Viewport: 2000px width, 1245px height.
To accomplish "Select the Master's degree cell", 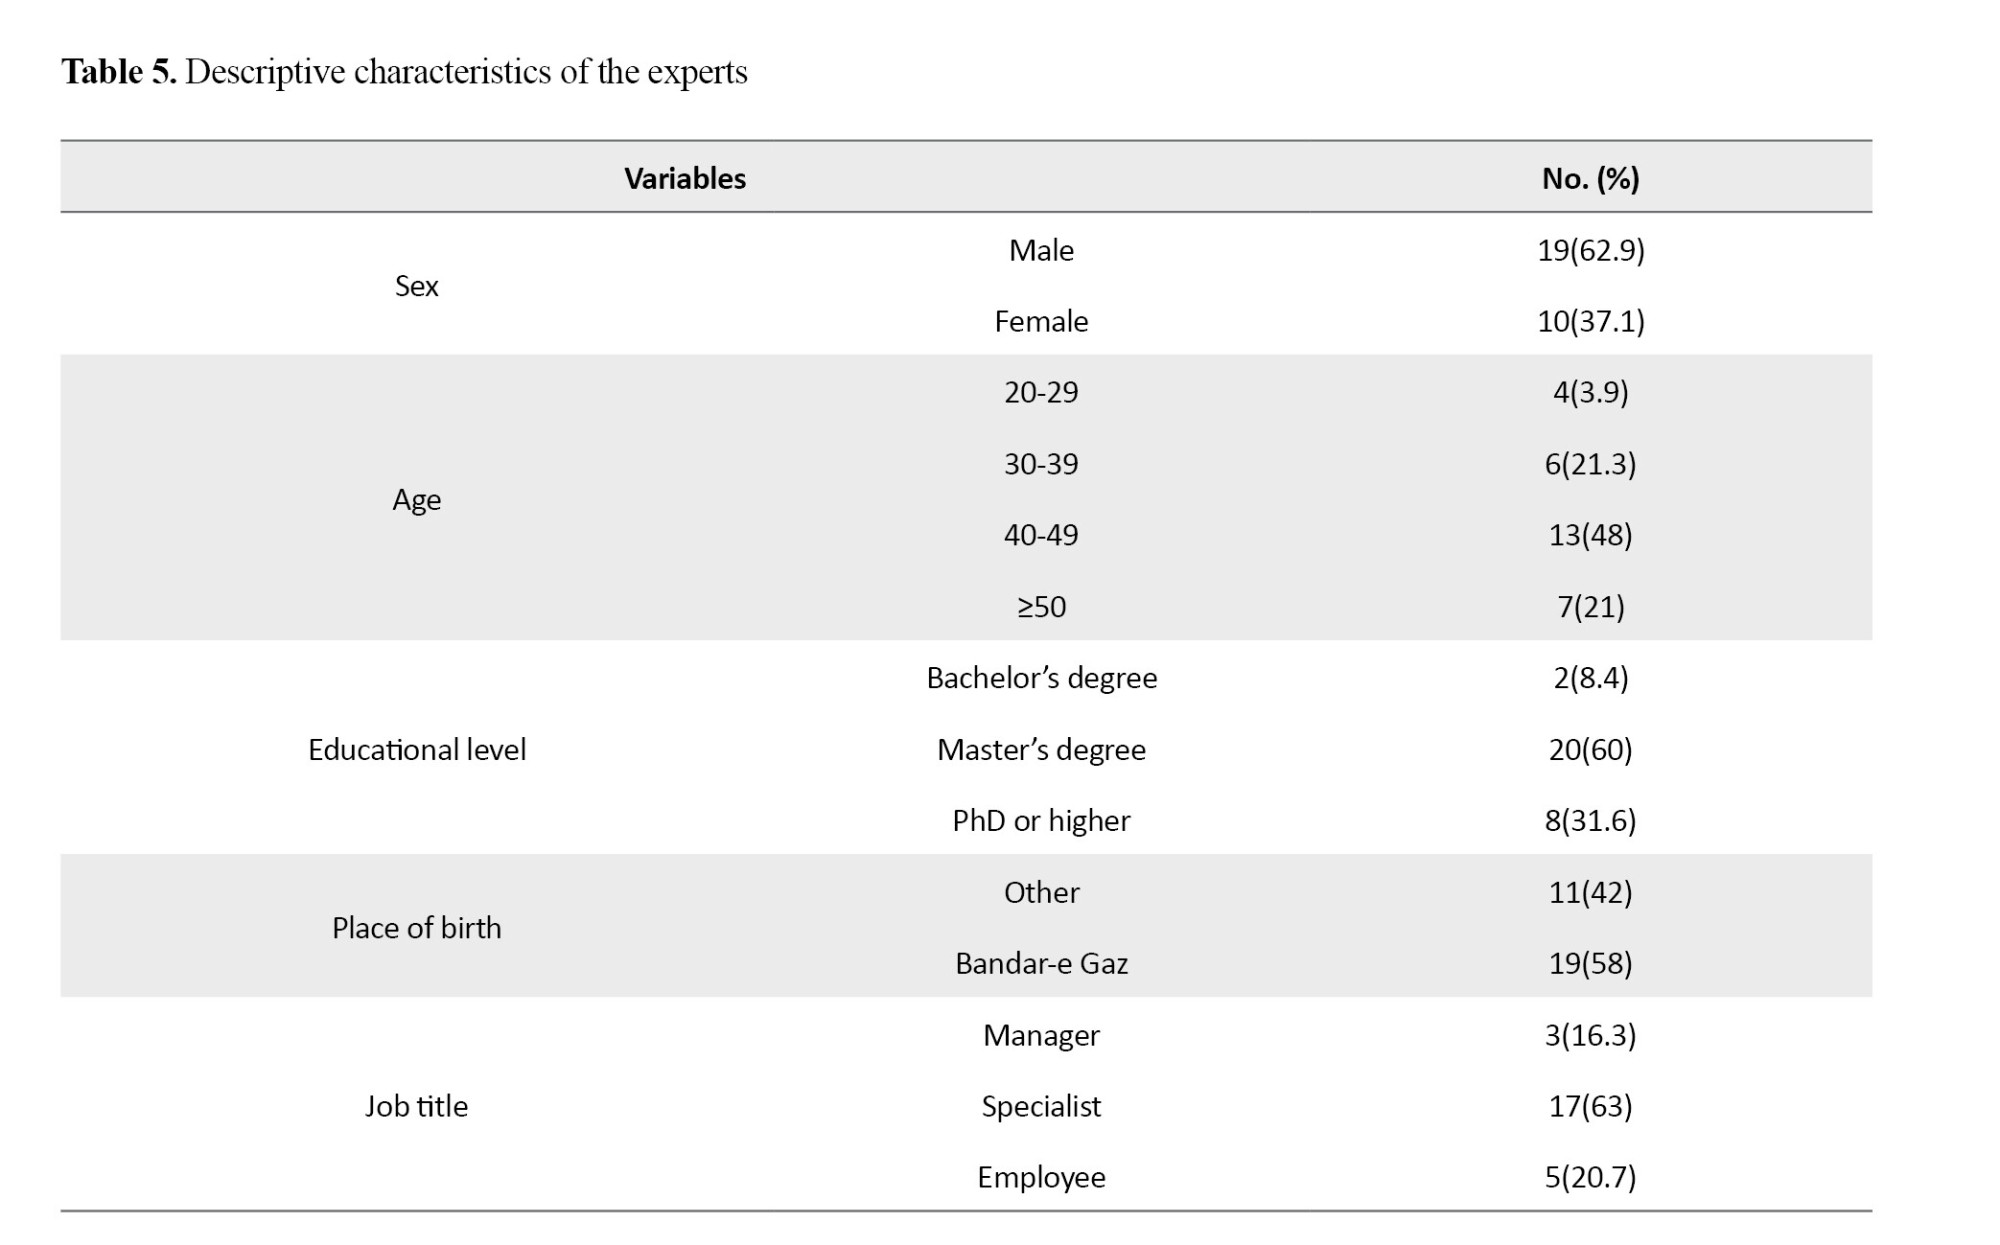I will point(1041,750).
